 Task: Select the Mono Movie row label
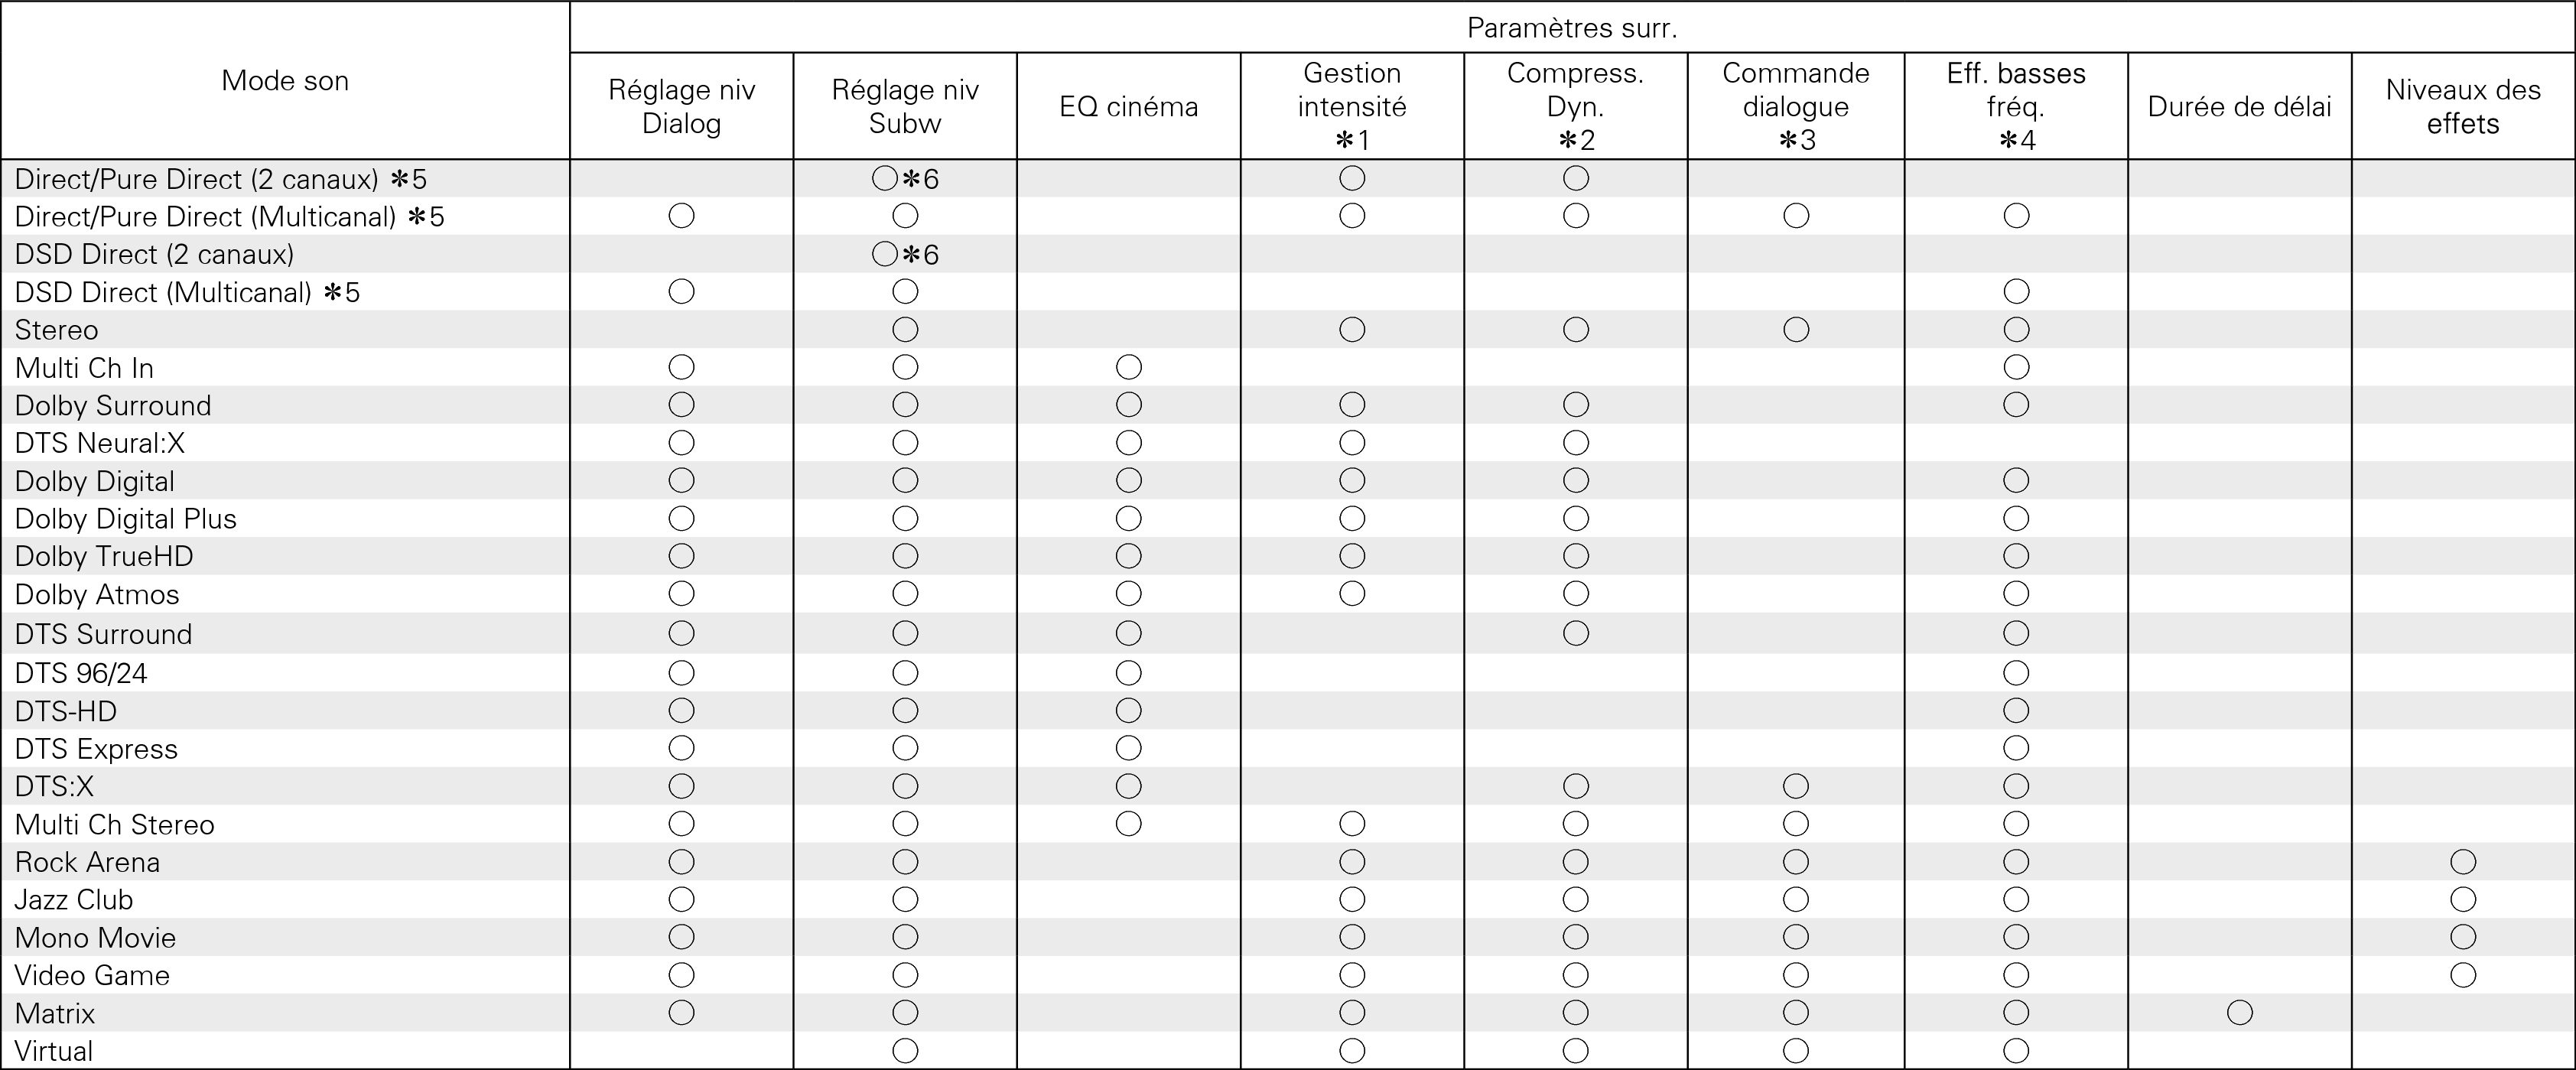point(95,938)
